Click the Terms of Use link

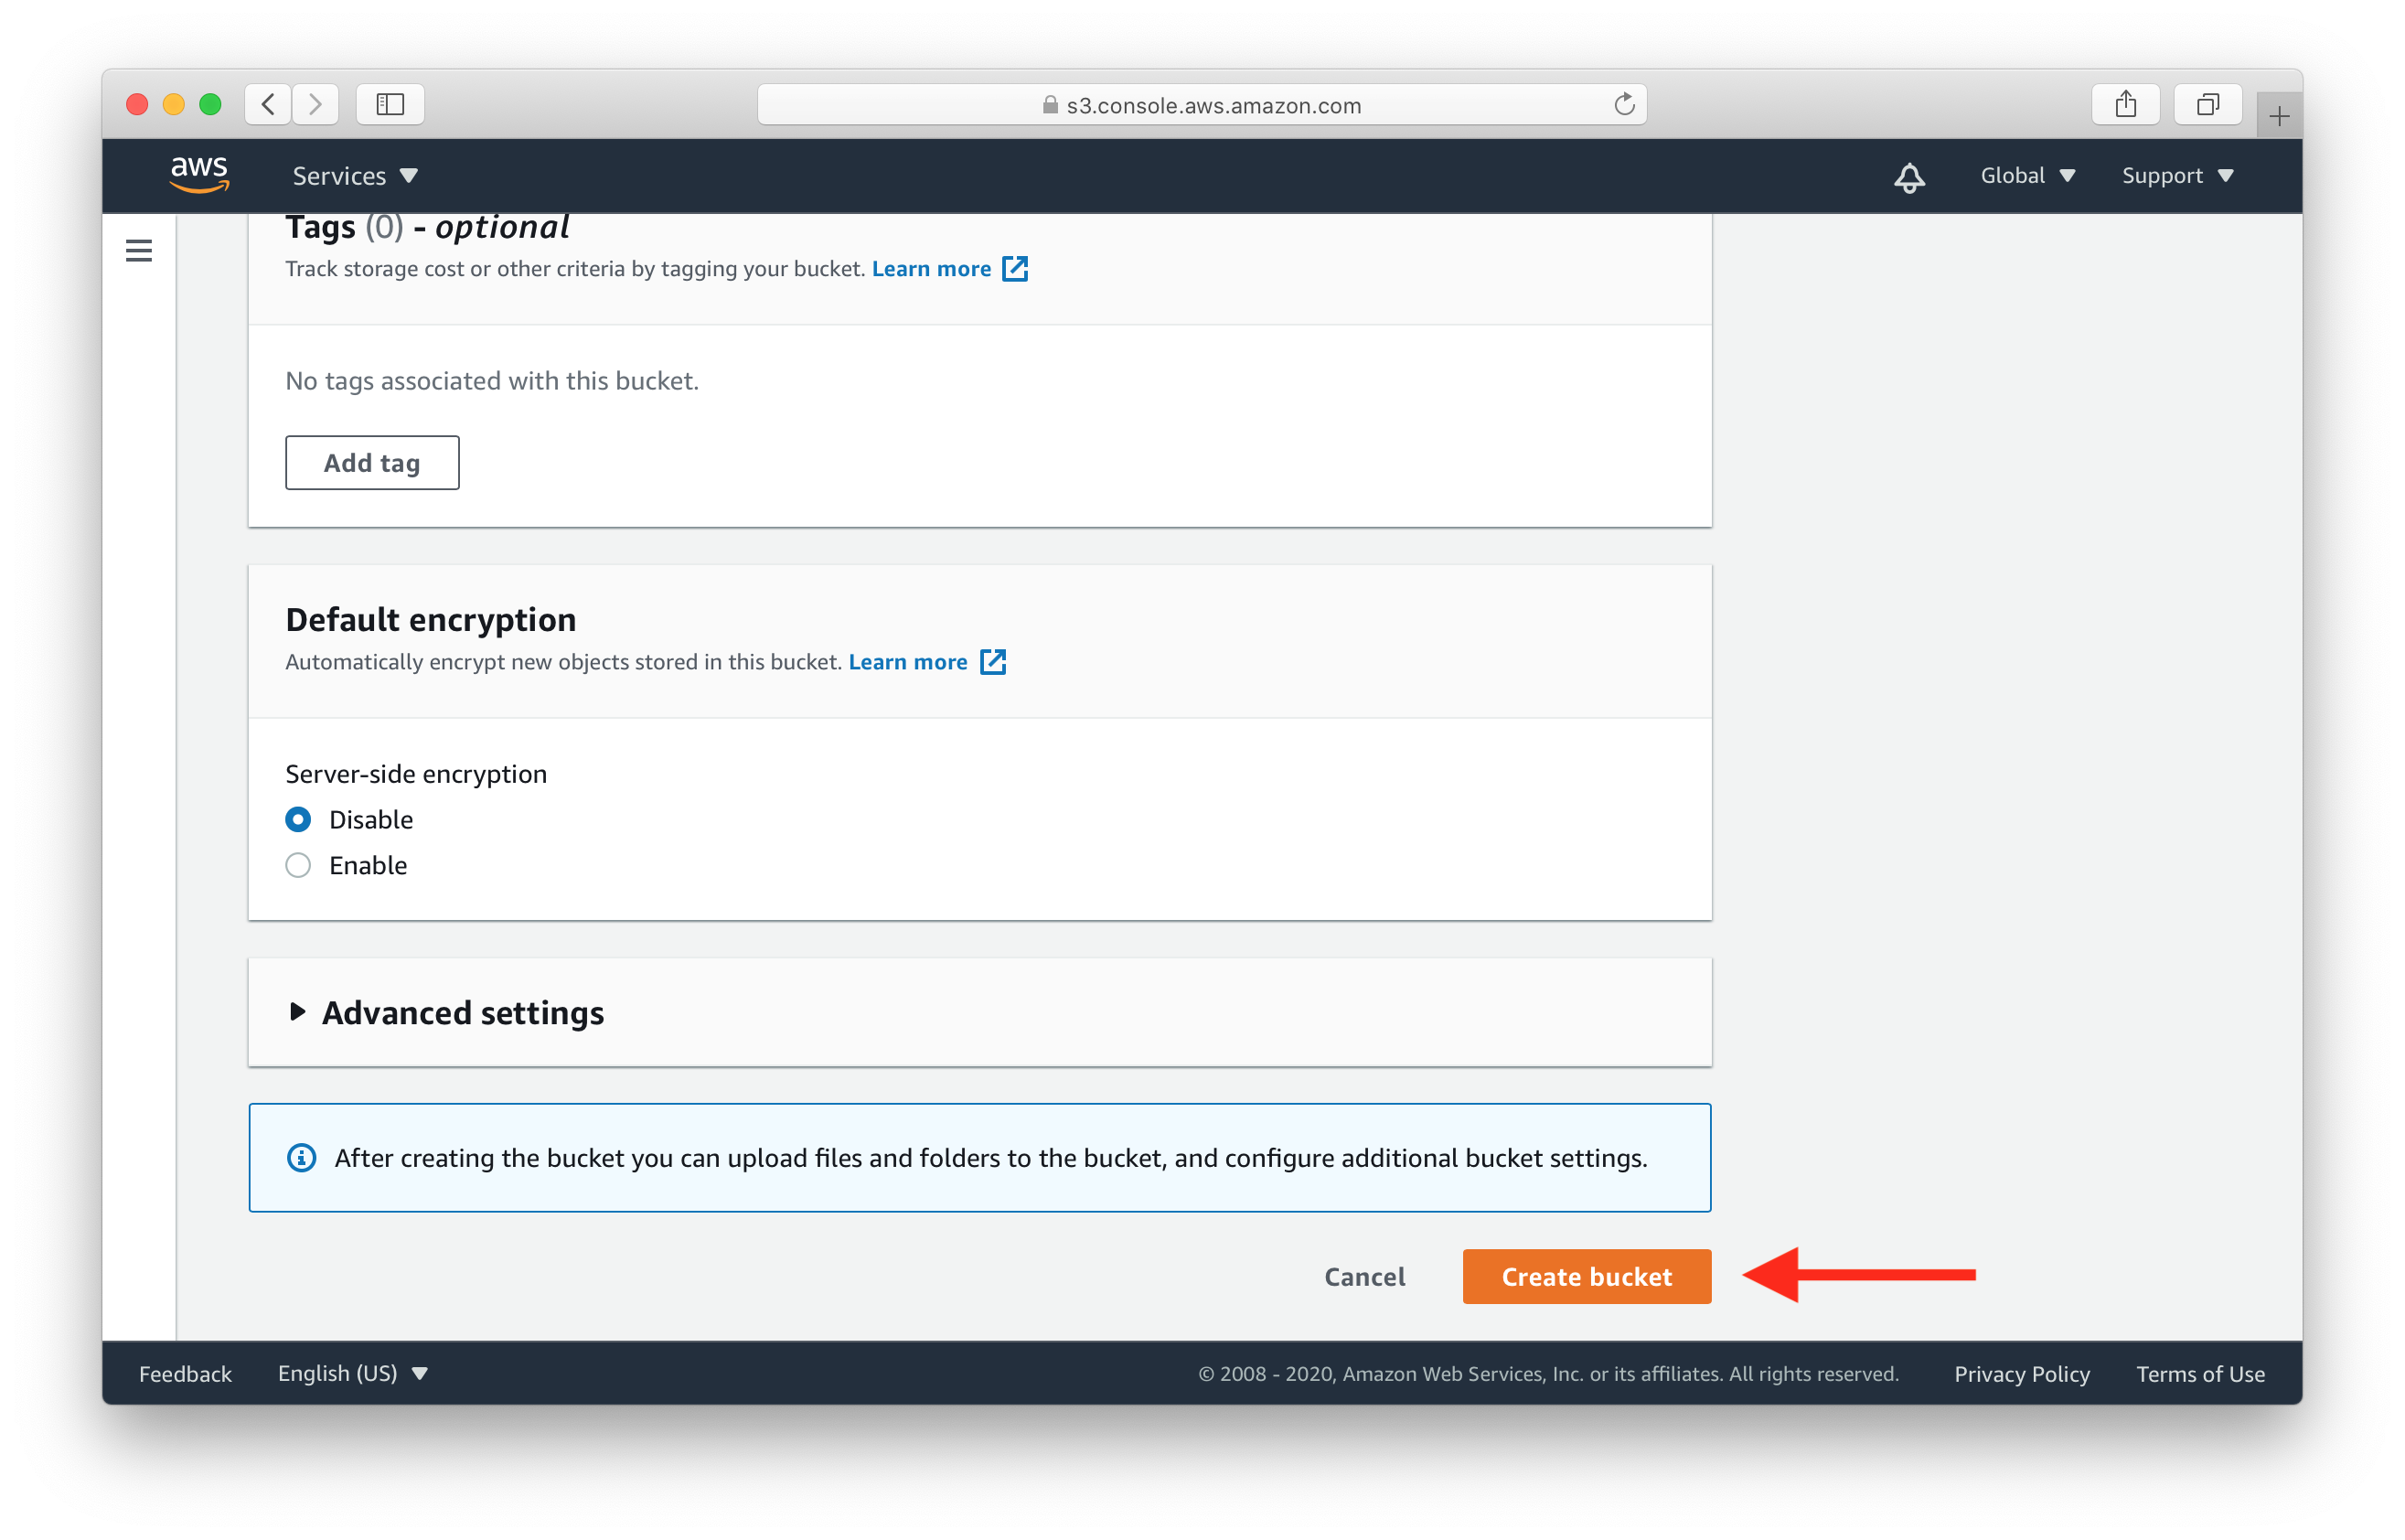coord(2205,1374)
